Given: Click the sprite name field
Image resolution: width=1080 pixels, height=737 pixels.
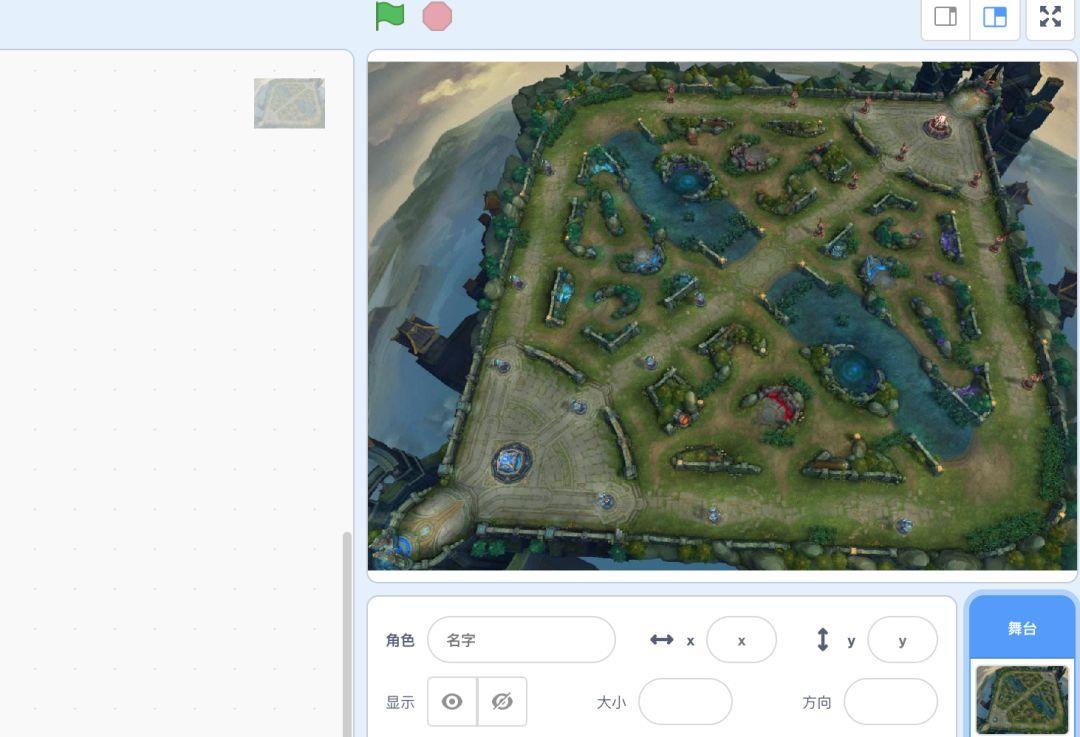Looking at the screenshot, I should coord(521,640).
